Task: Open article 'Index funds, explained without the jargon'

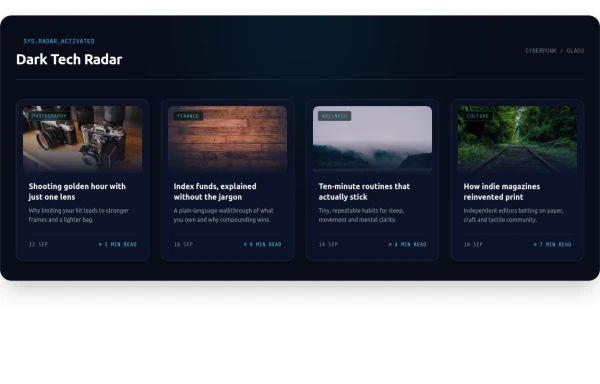Action: pyautogui.click(x=215, y=192)
